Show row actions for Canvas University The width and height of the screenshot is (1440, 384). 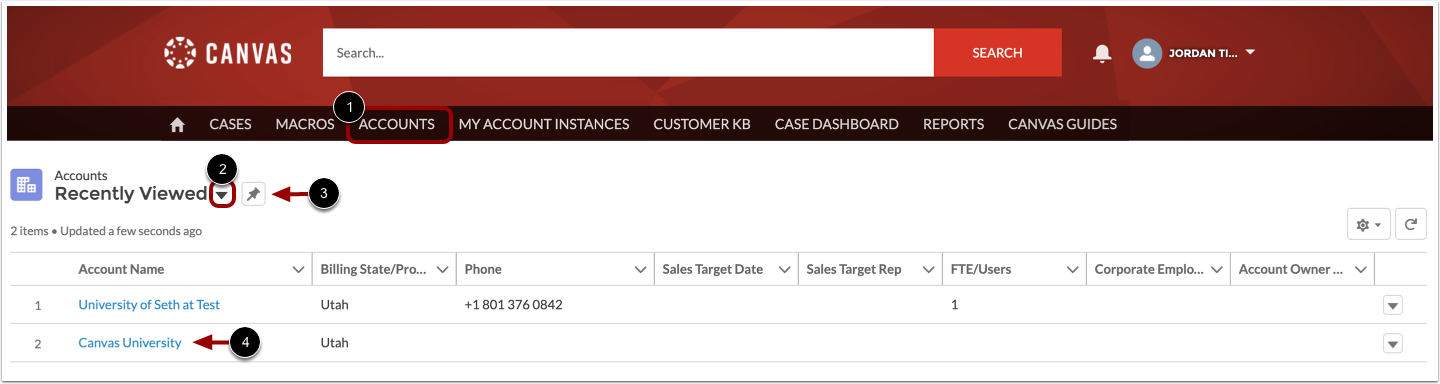[x=1392, y=343]
